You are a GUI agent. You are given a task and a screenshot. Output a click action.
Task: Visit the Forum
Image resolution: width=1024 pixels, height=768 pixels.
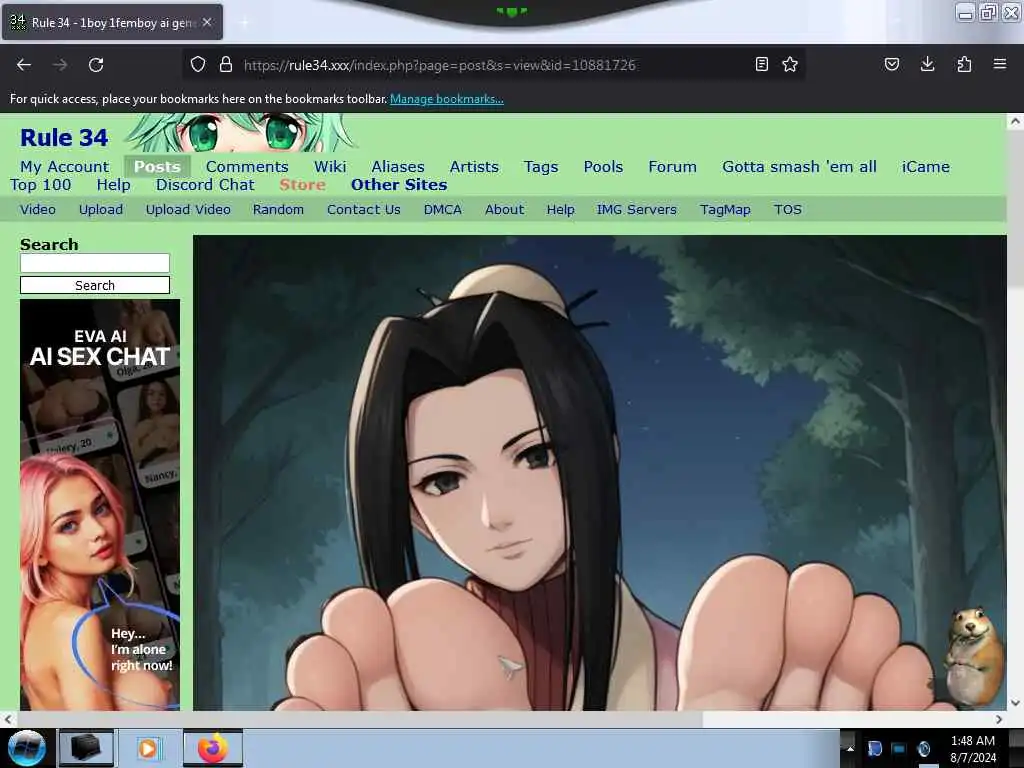tap(673, 167)
